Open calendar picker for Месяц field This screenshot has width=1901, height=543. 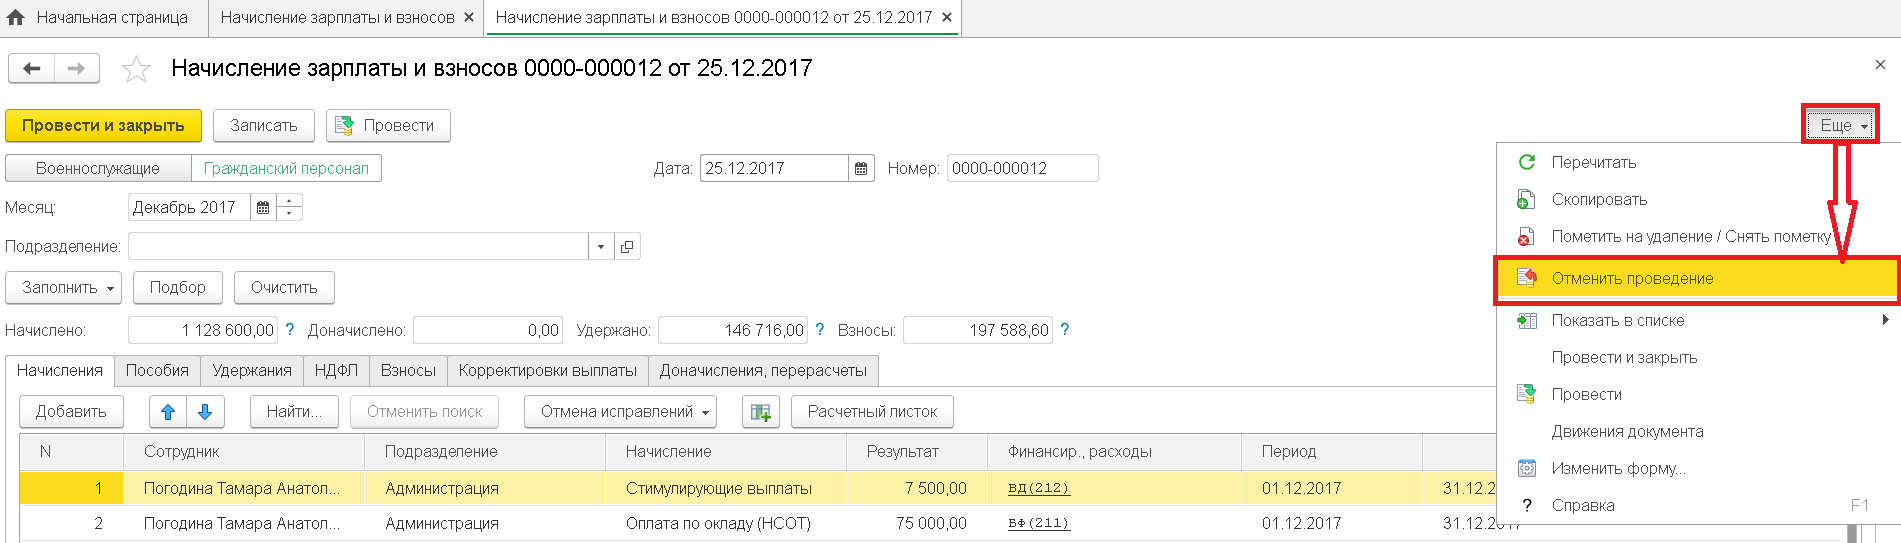click(263, 207)
